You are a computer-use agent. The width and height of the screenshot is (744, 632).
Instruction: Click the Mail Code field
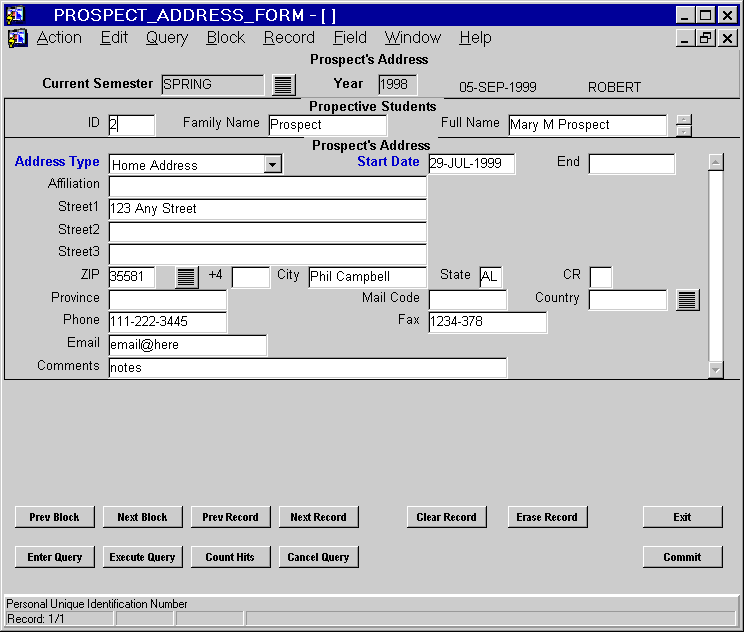point(468,299)
